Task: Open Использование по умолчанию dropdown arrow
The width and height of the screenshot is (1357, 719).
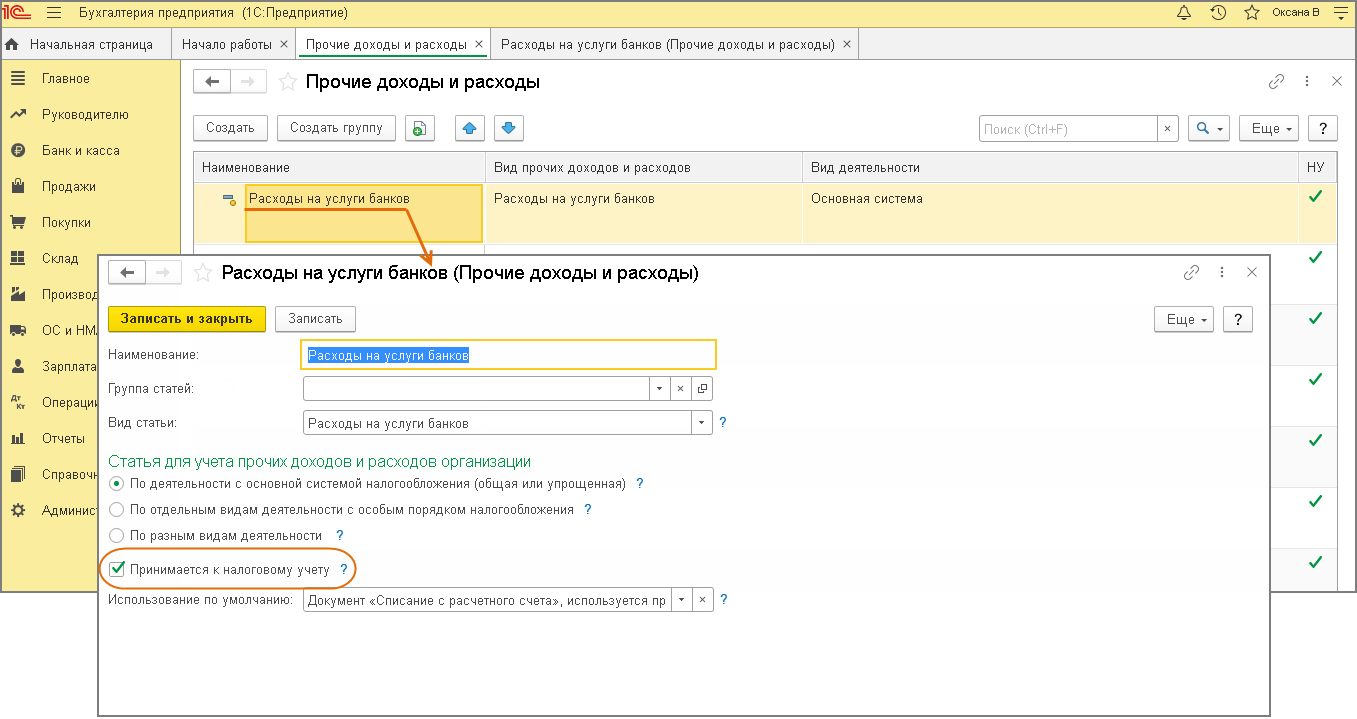Action: pos(681,601)
